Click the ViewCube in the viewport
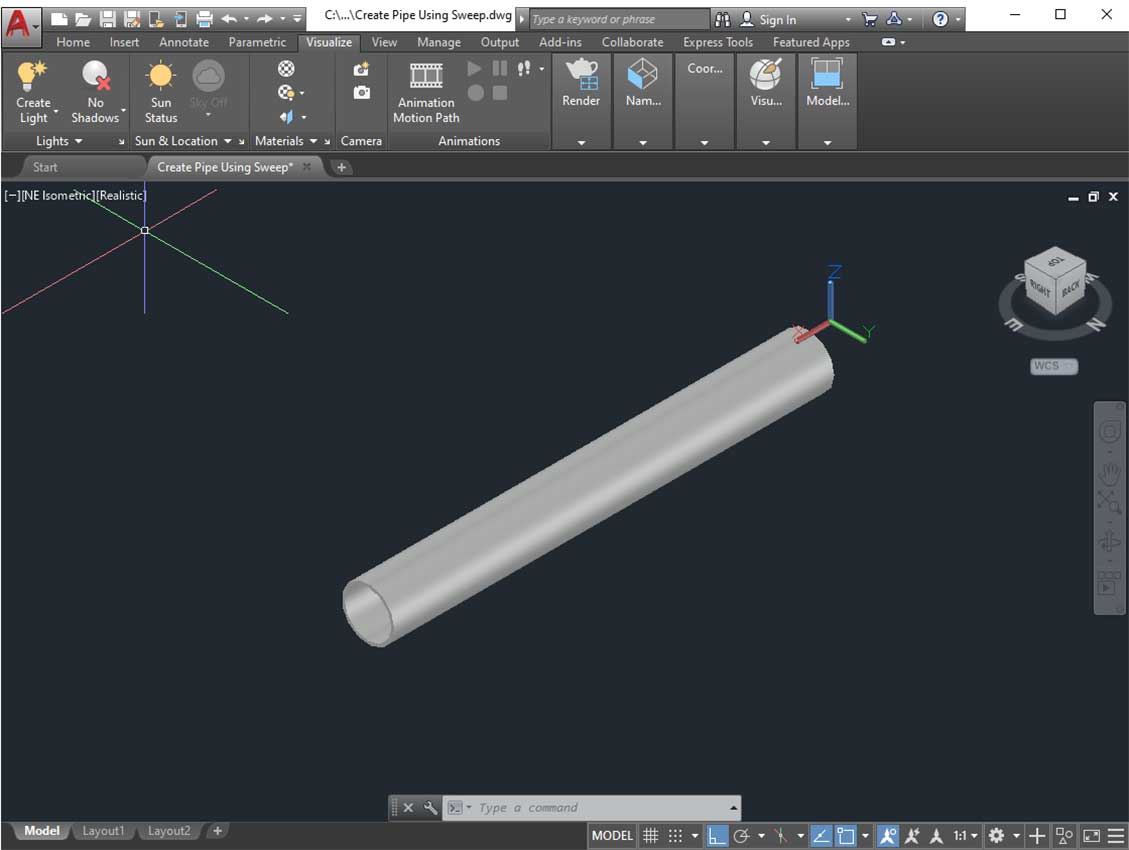1129x850 pixels. (1055, 283)
